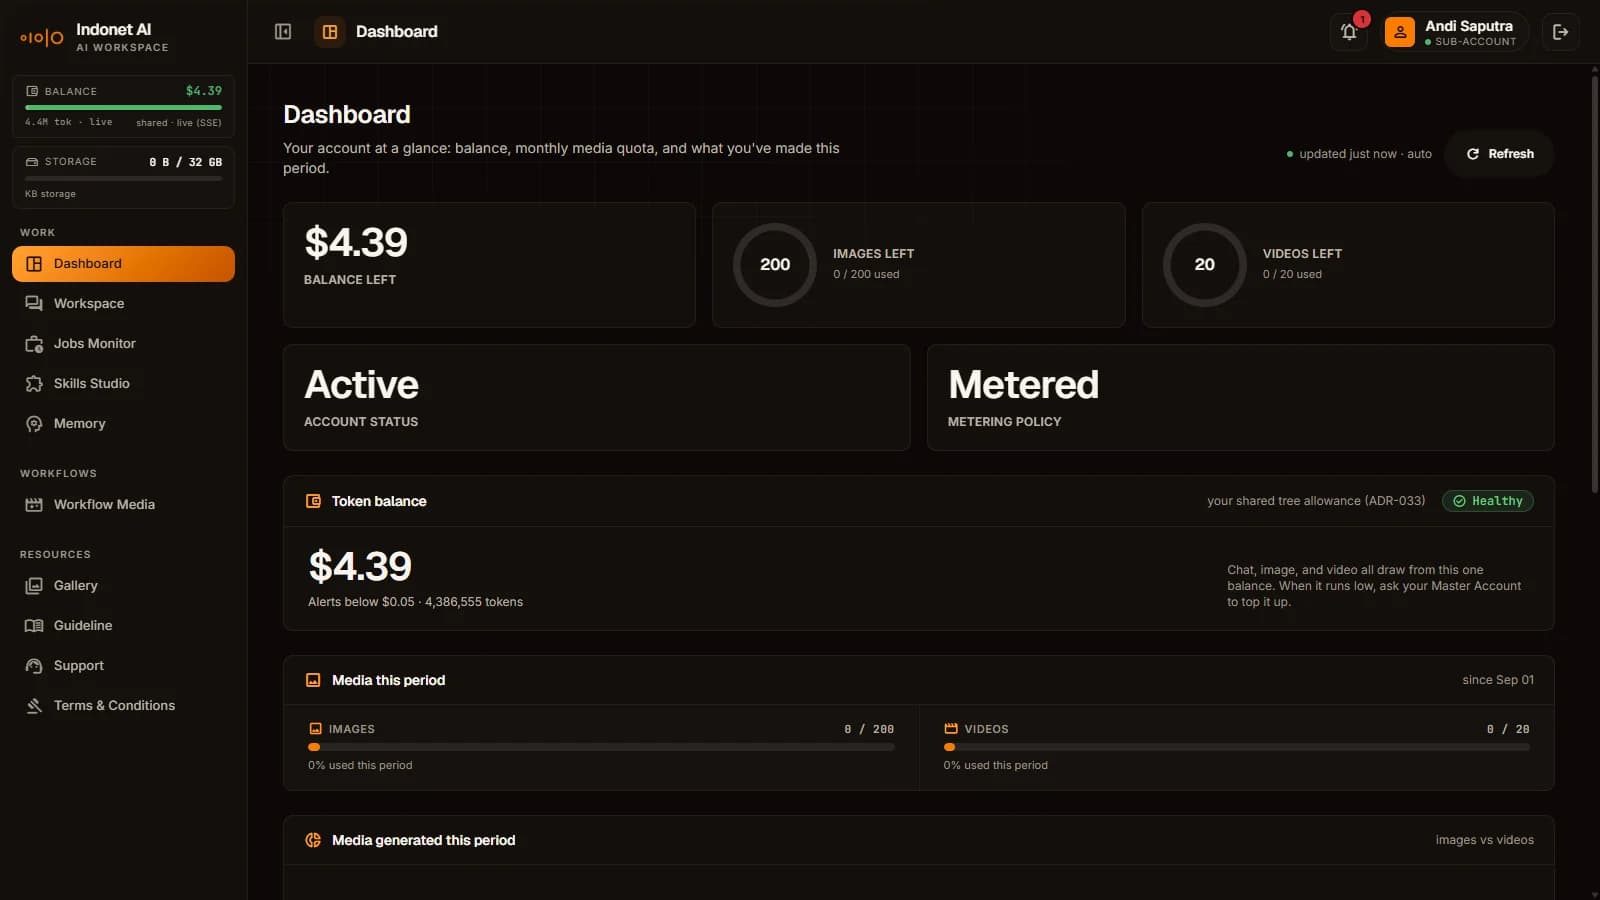
Task: Click the Active account status card
Action: (x=596, y=398)
